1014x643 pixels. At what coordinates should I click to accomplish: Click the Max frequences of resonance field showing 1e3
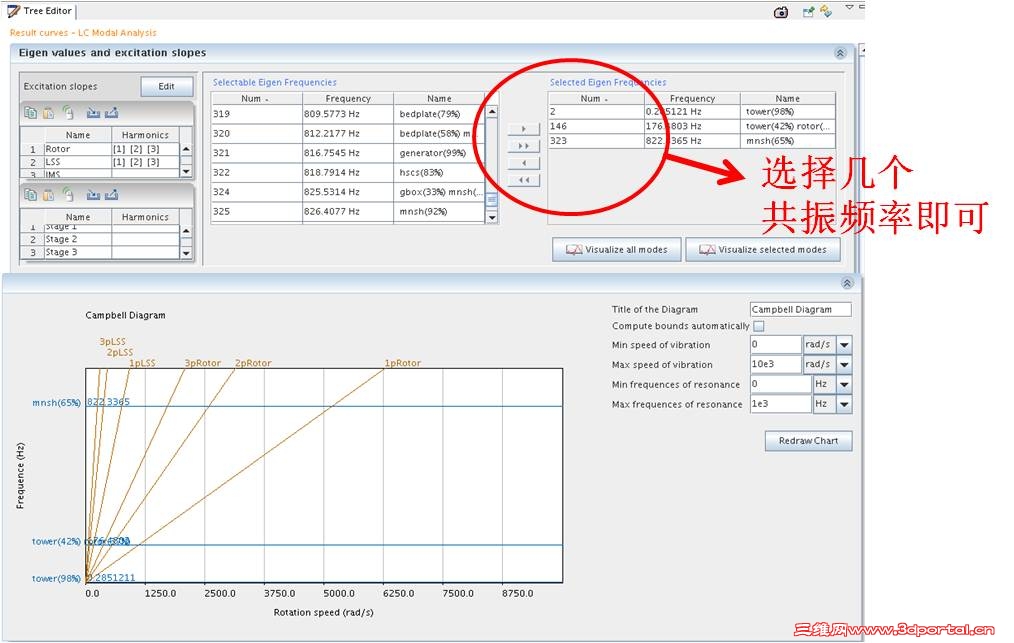tap(781, 404)
